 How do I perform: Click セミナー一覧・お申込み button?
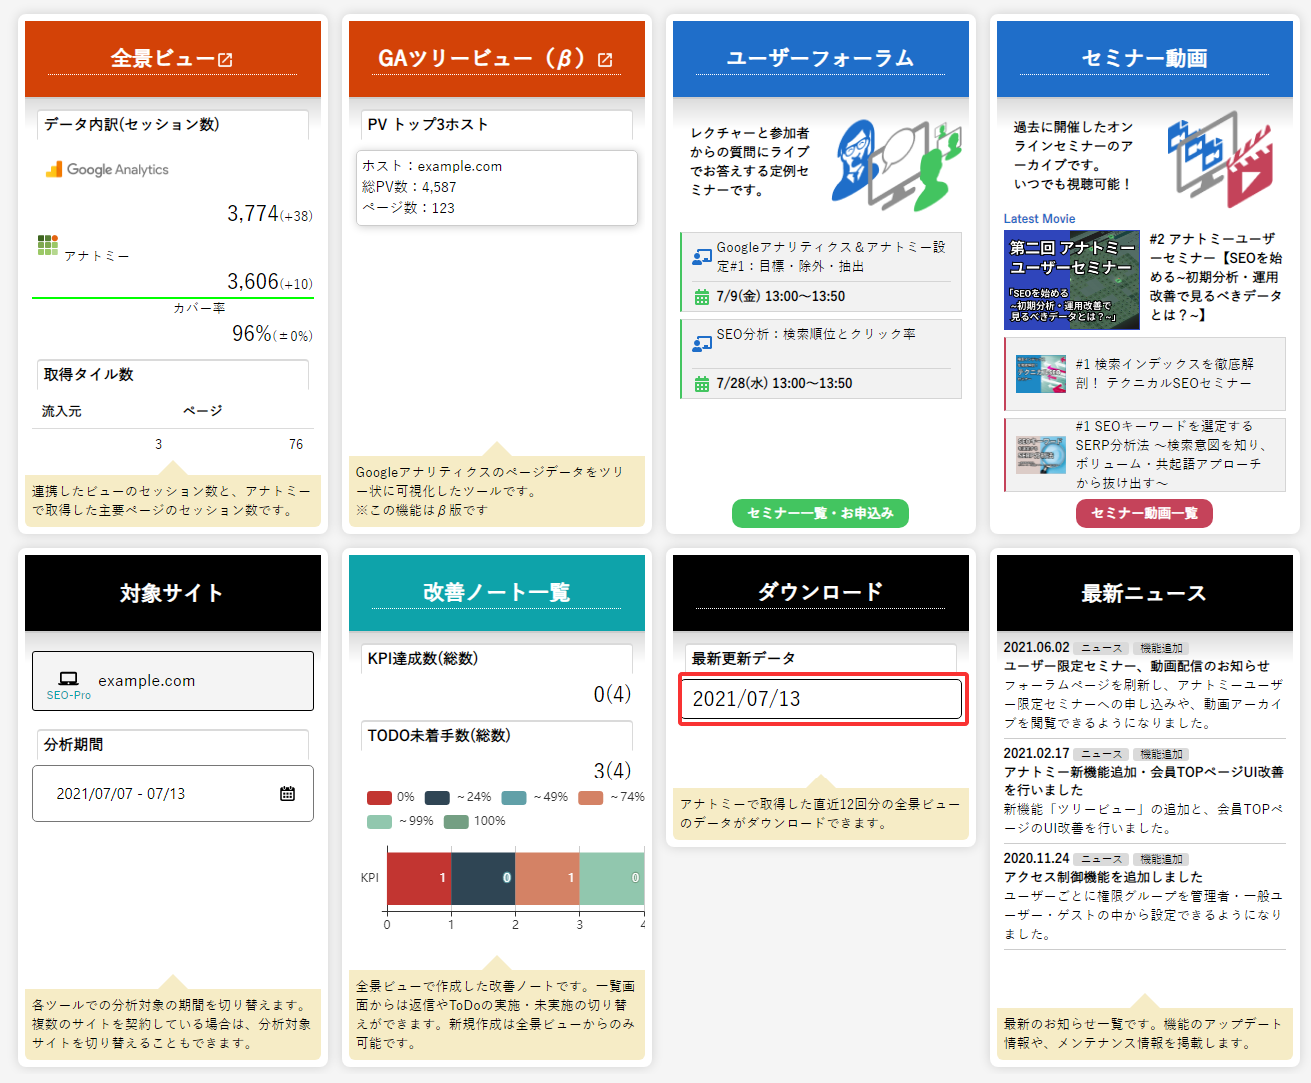click(x=820, y=513)
